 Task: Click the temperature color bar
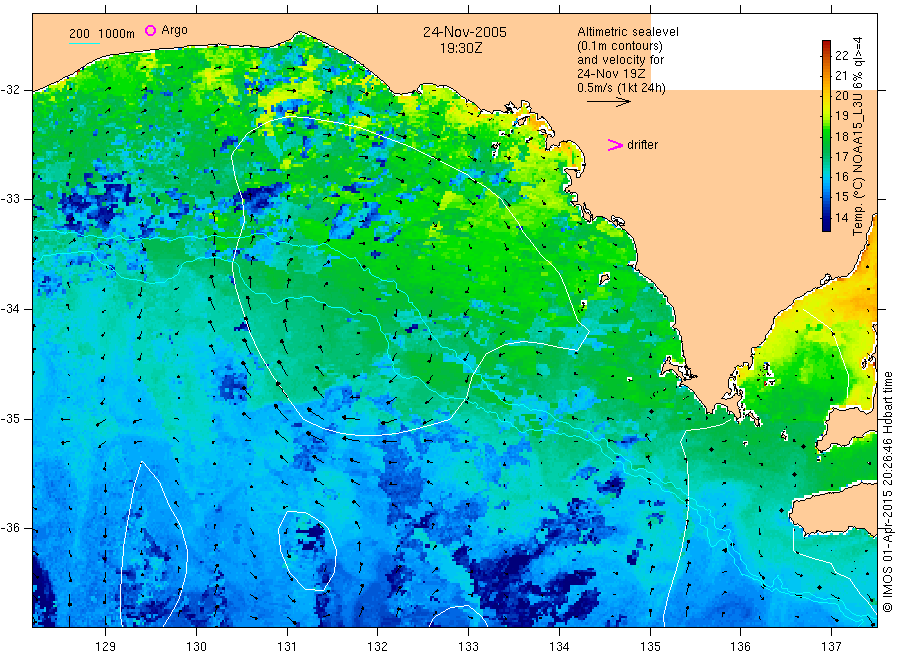coord(826,136)
